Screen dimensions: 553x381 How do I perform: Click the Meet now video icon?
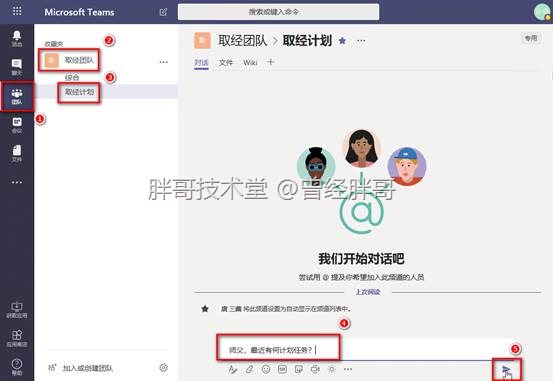tap(315, 369)
